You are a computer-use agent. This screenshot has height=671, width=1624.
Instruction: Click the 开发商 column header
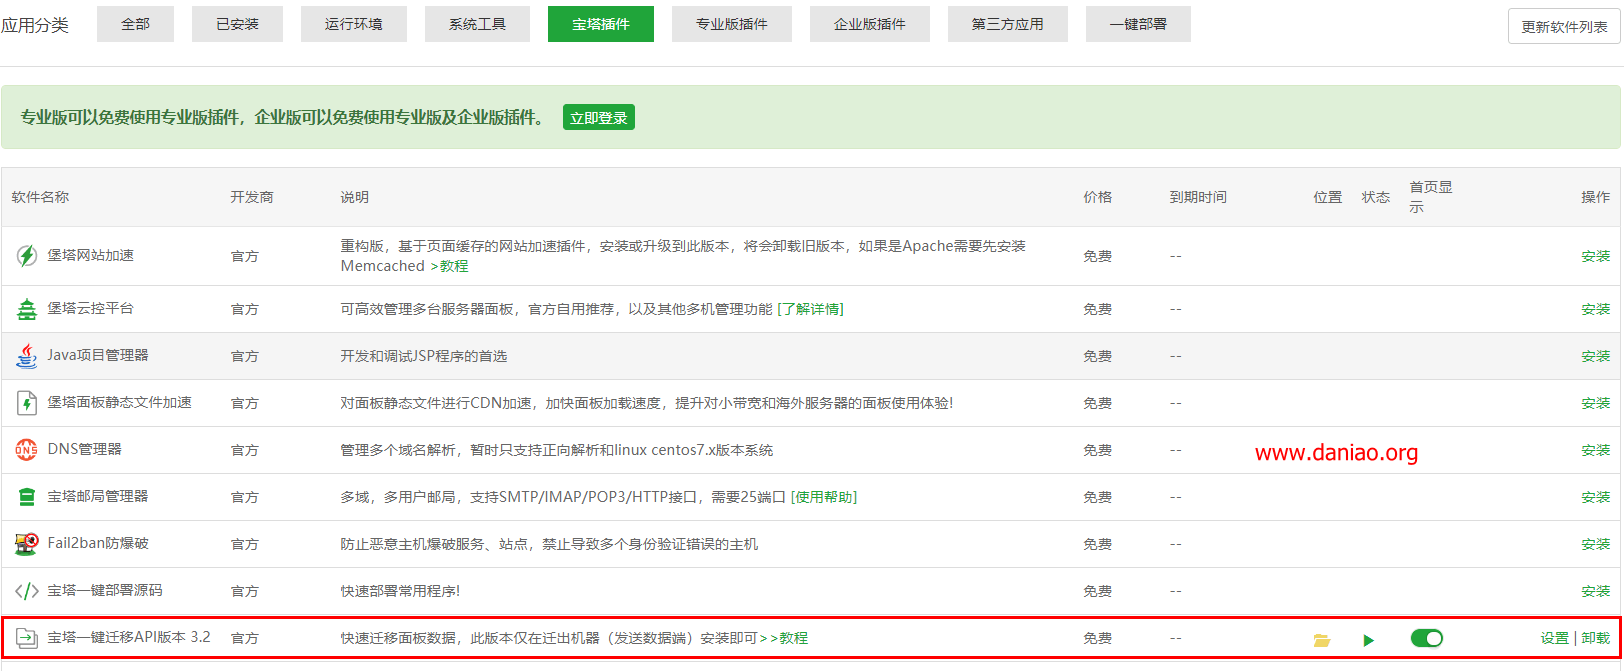coord(252,197)
